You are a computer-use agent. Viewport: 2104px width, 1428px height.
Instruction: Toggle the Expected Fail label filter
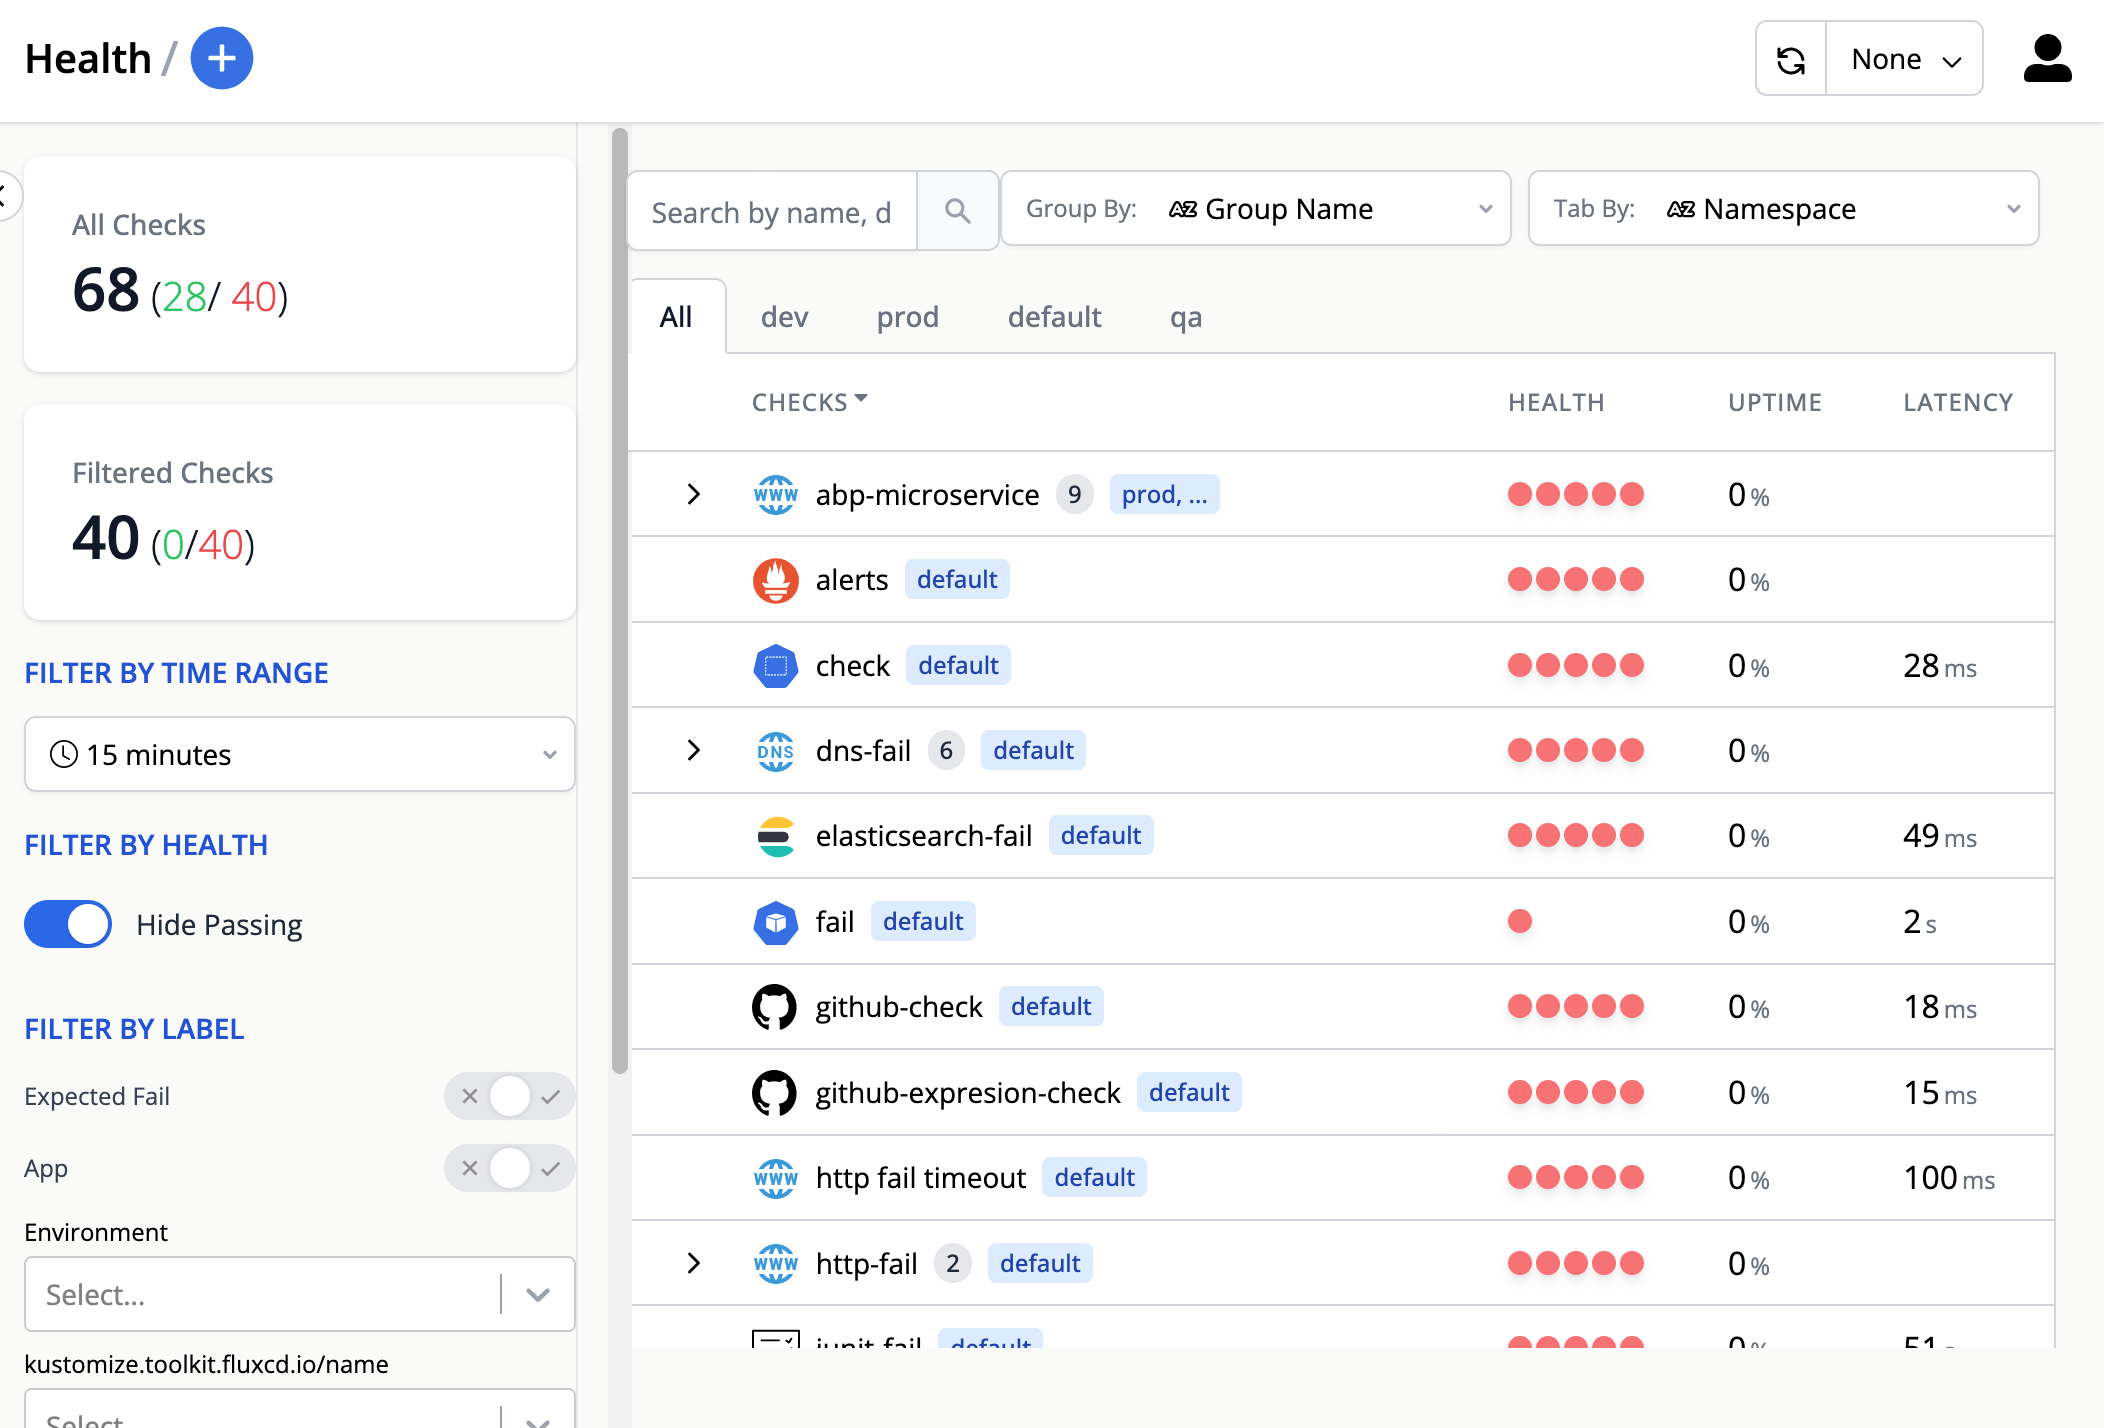pos(509,1096)
